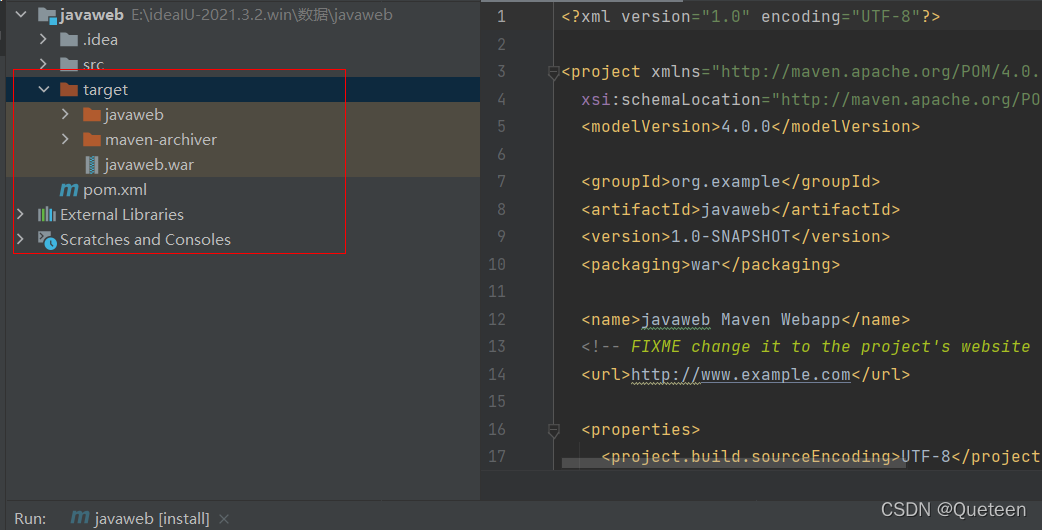Click the FIXME comment on line 13
Viewport: 1042px width, 530px height.
pos(805,347)
